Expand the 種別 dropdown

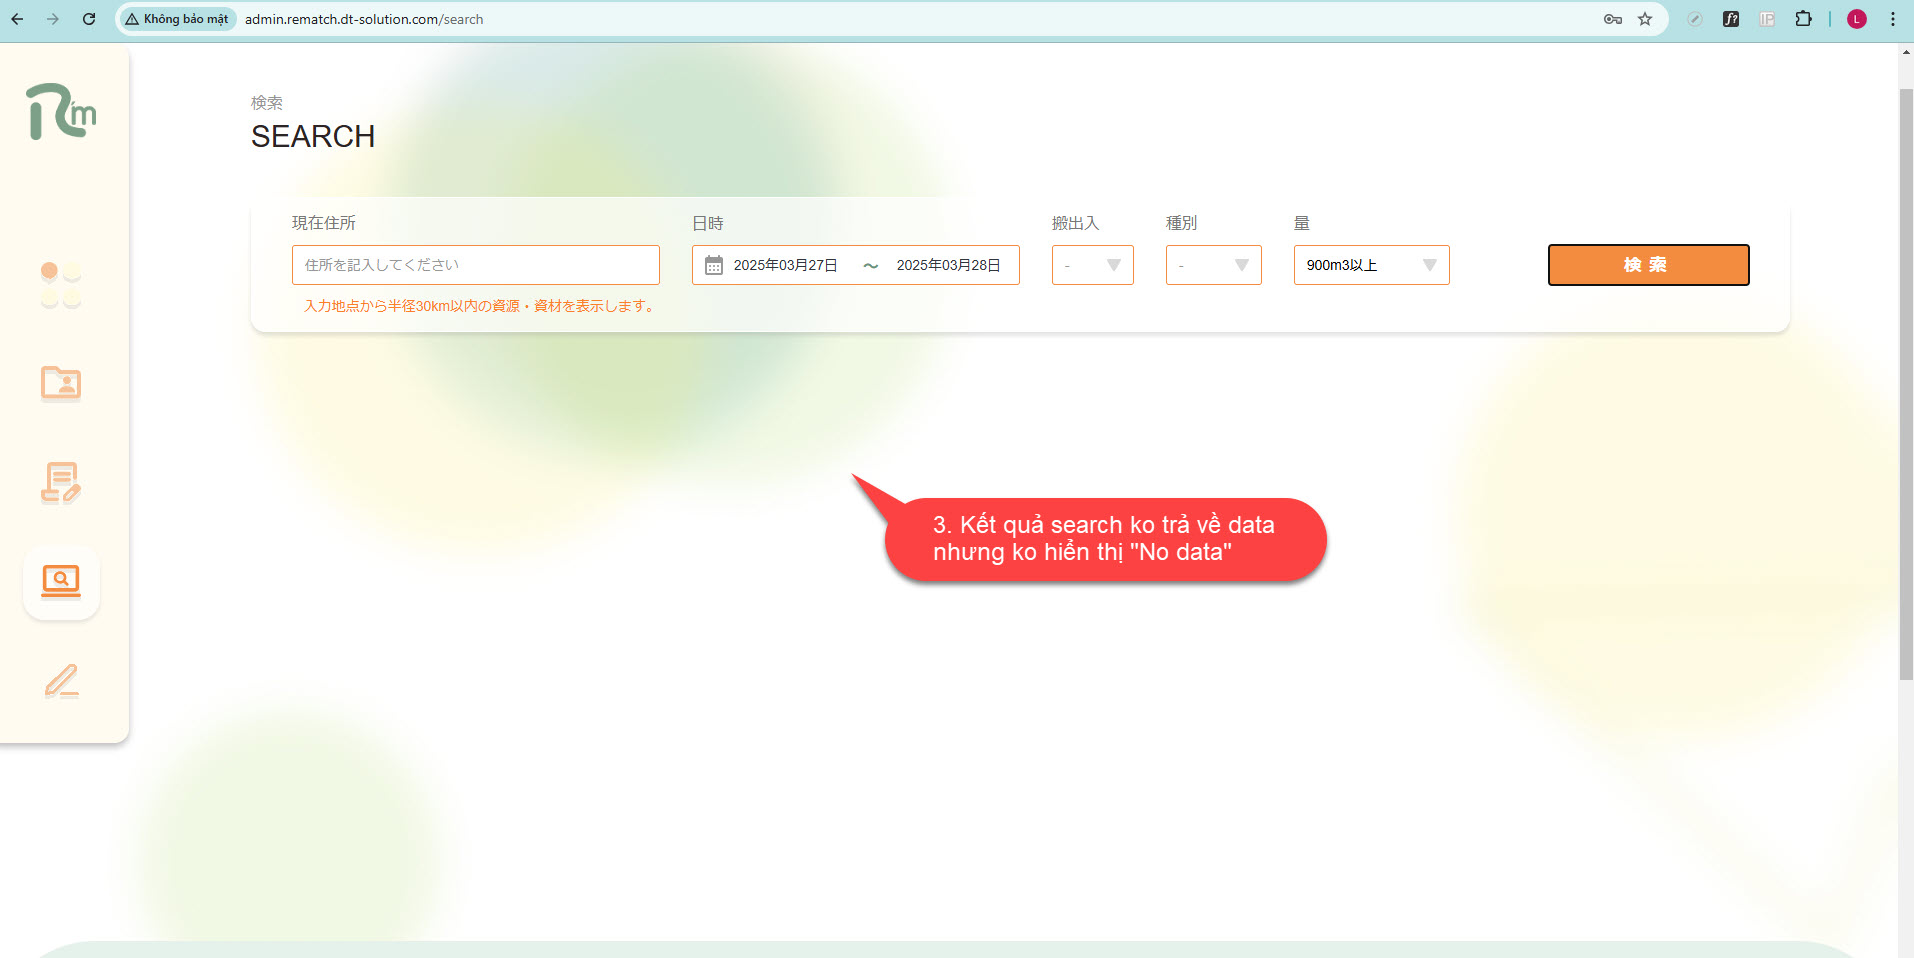coord(1213,265)
